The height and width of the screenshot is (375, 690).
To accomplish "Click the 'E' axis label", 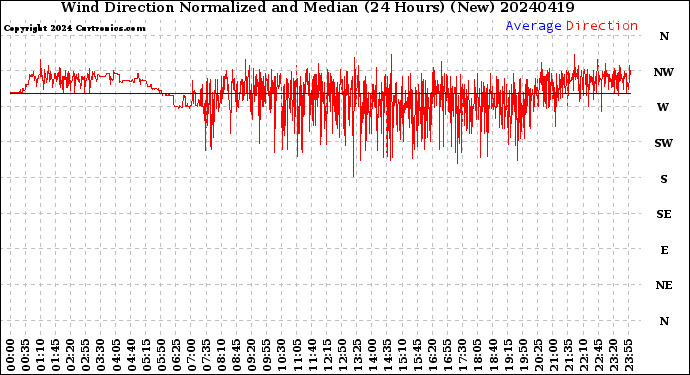I will (x=664, y=250).
